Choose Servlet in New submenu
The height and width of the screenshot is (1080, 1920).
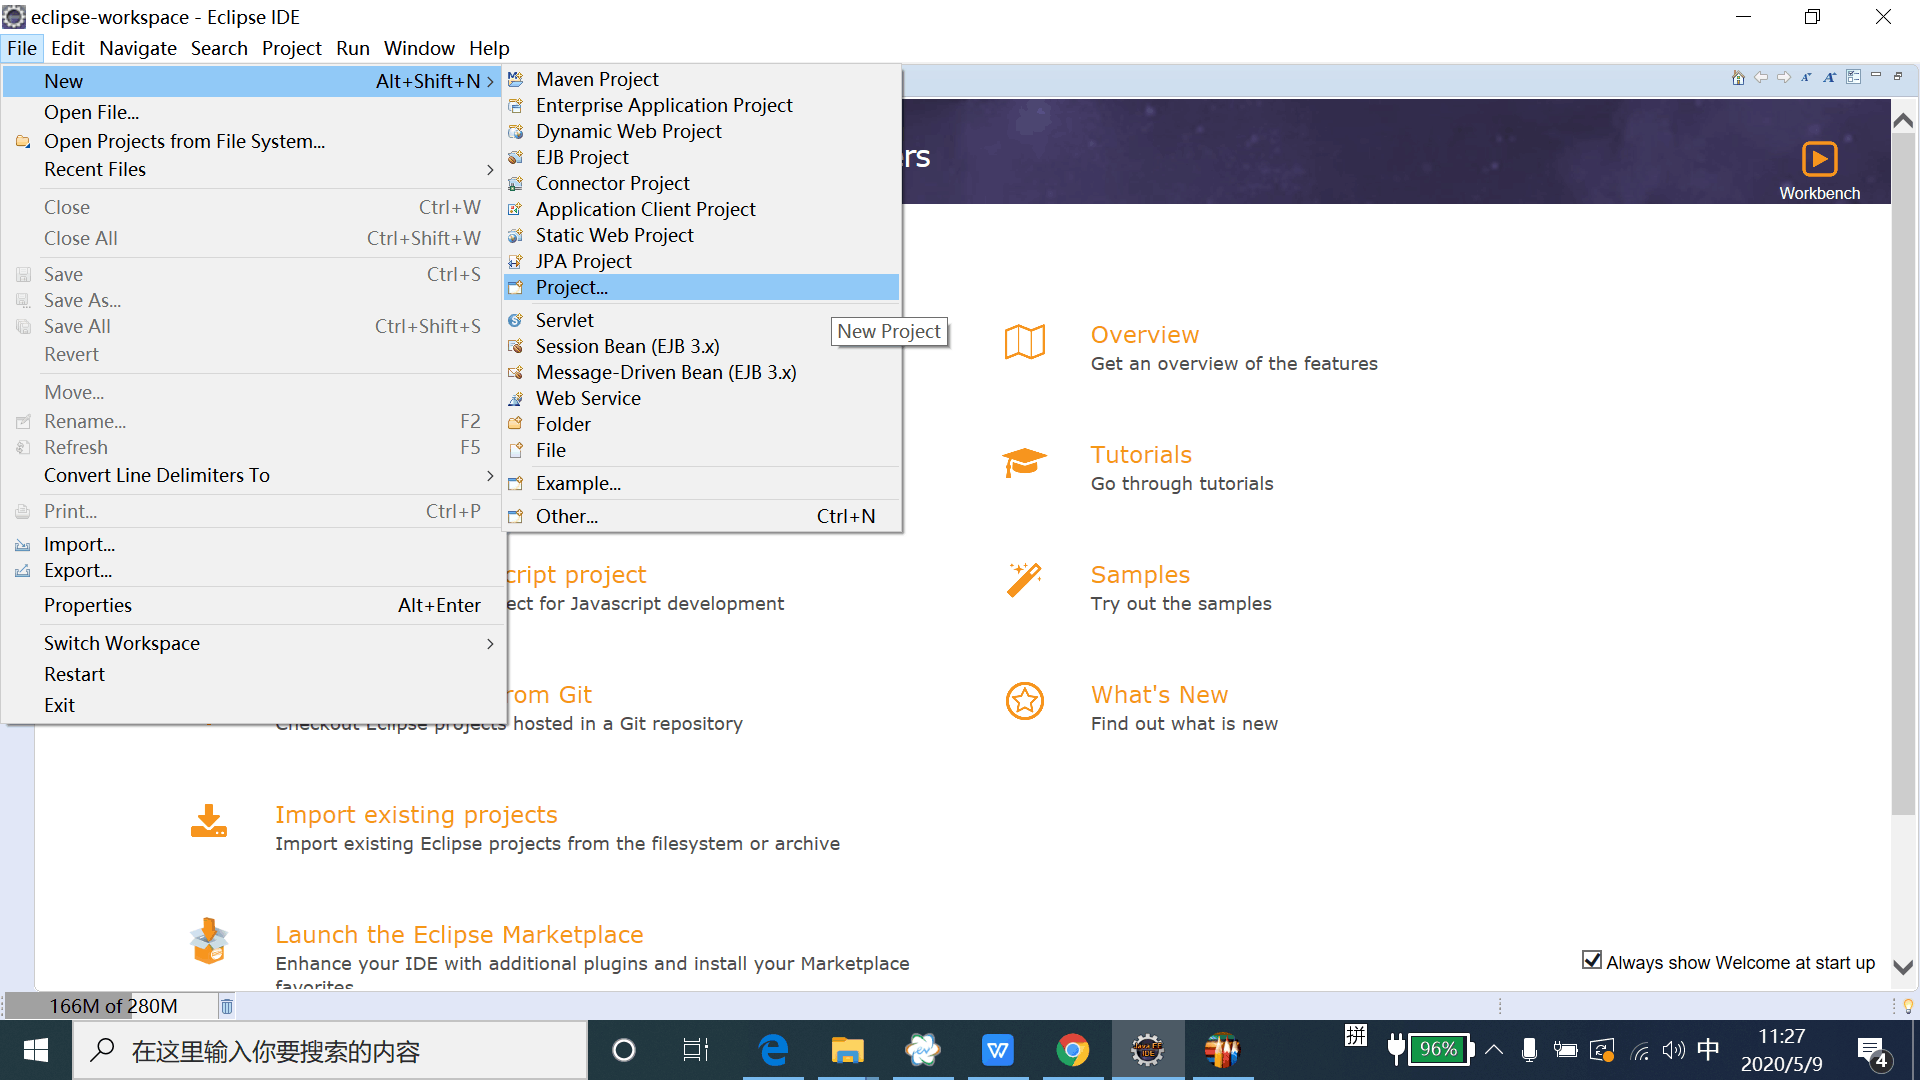(x=702, y=320)
